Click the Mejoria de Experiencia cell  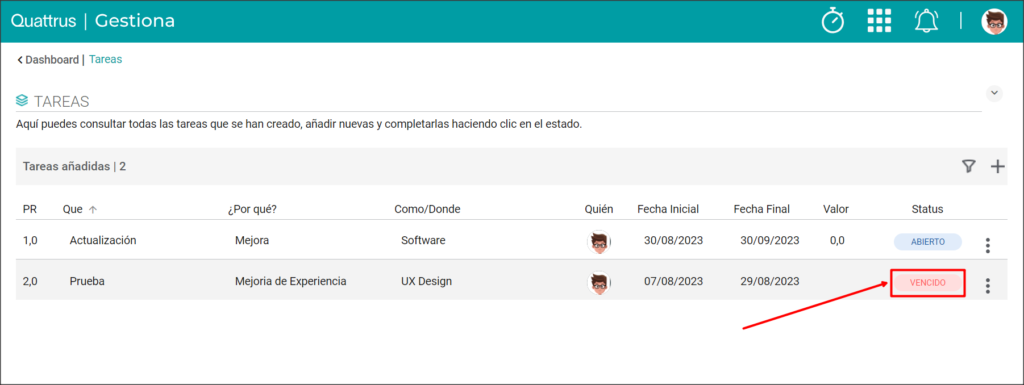tap(291, 281)
